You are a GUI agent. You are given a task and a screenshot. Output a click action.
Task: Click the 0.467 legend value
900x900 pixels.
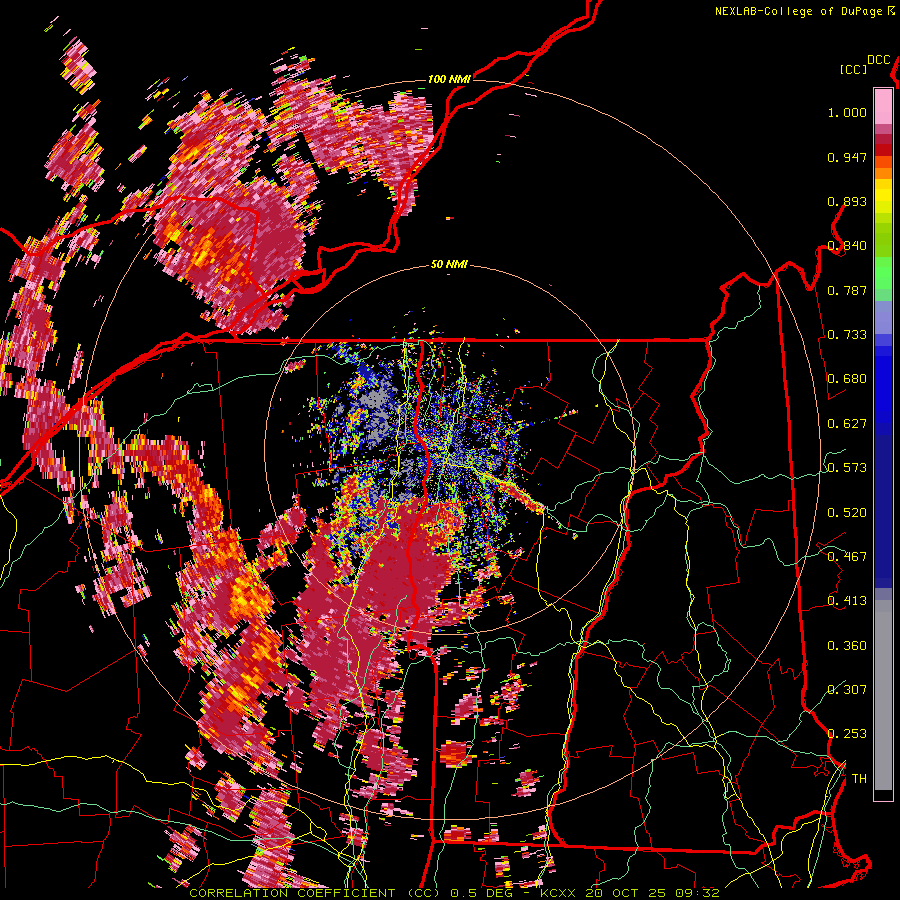coord(847,557)
